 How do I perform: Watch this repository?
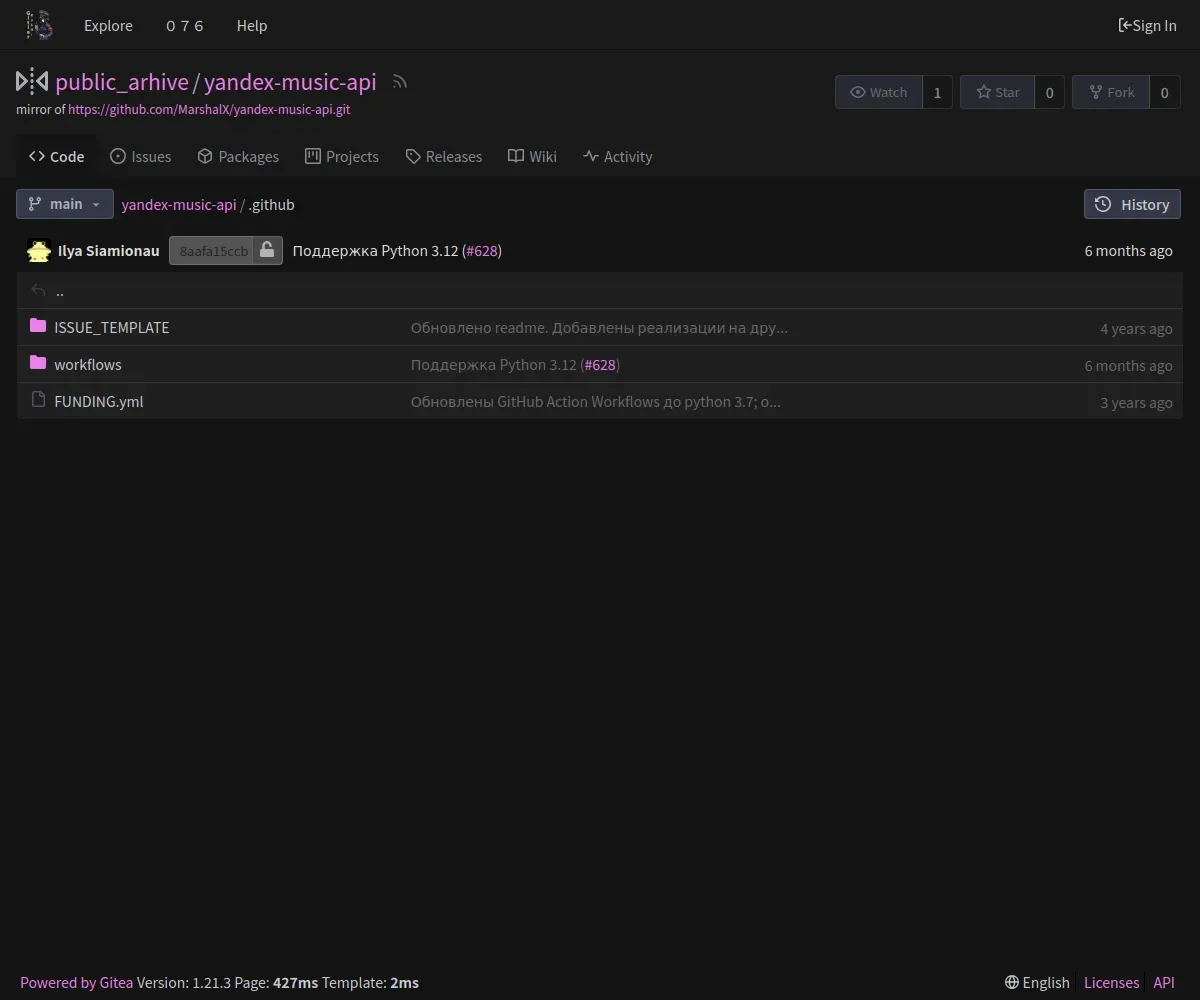(879, 92)
